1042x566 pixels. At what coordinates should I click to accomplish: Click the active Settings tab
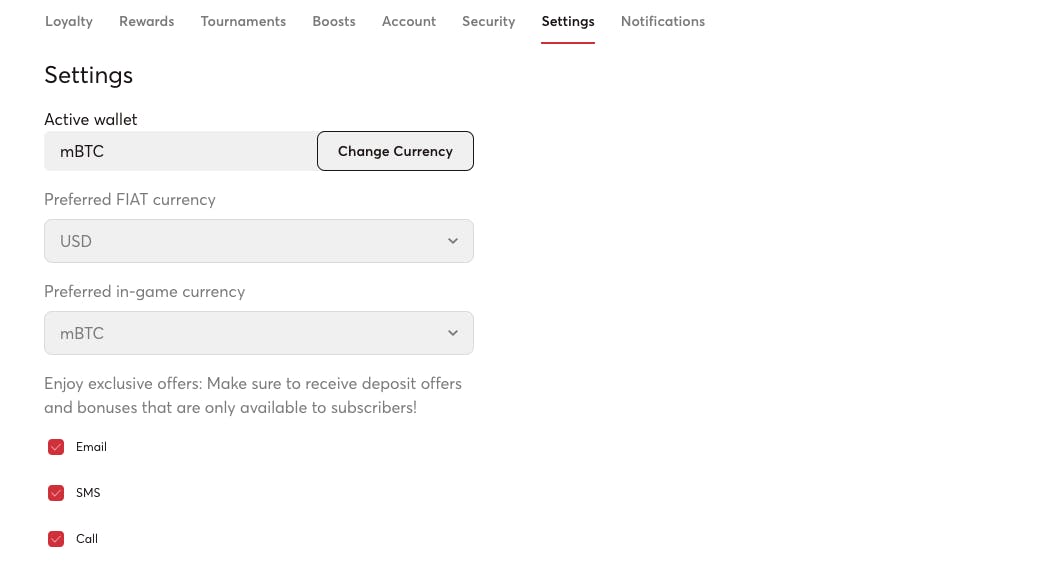[568, 21]
